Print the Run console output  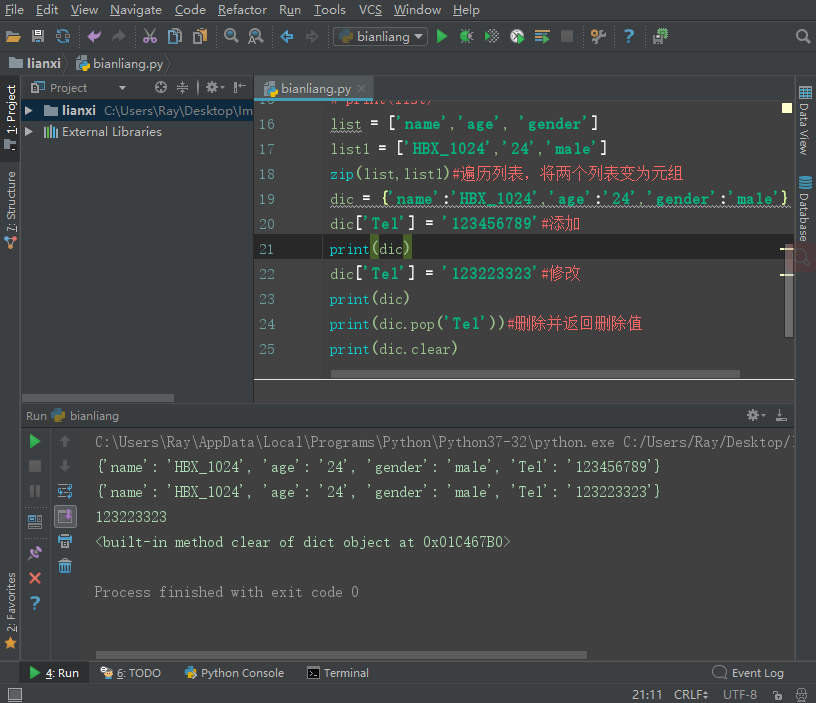[65, 541]
